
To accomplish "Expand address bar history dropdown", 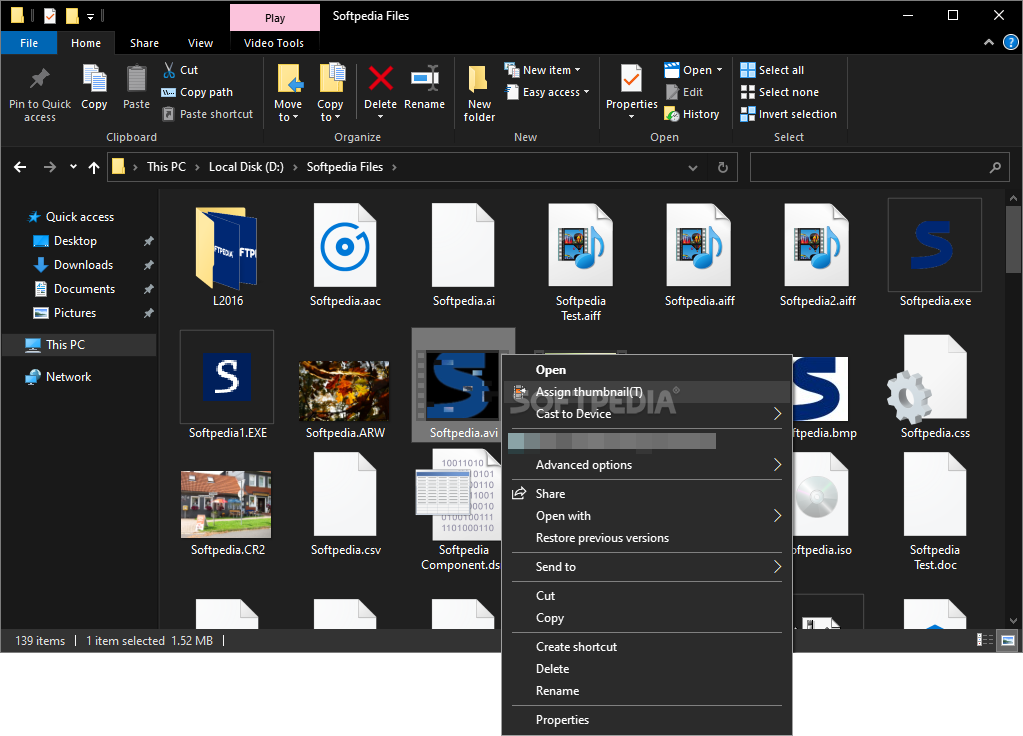I will [693, 168].
